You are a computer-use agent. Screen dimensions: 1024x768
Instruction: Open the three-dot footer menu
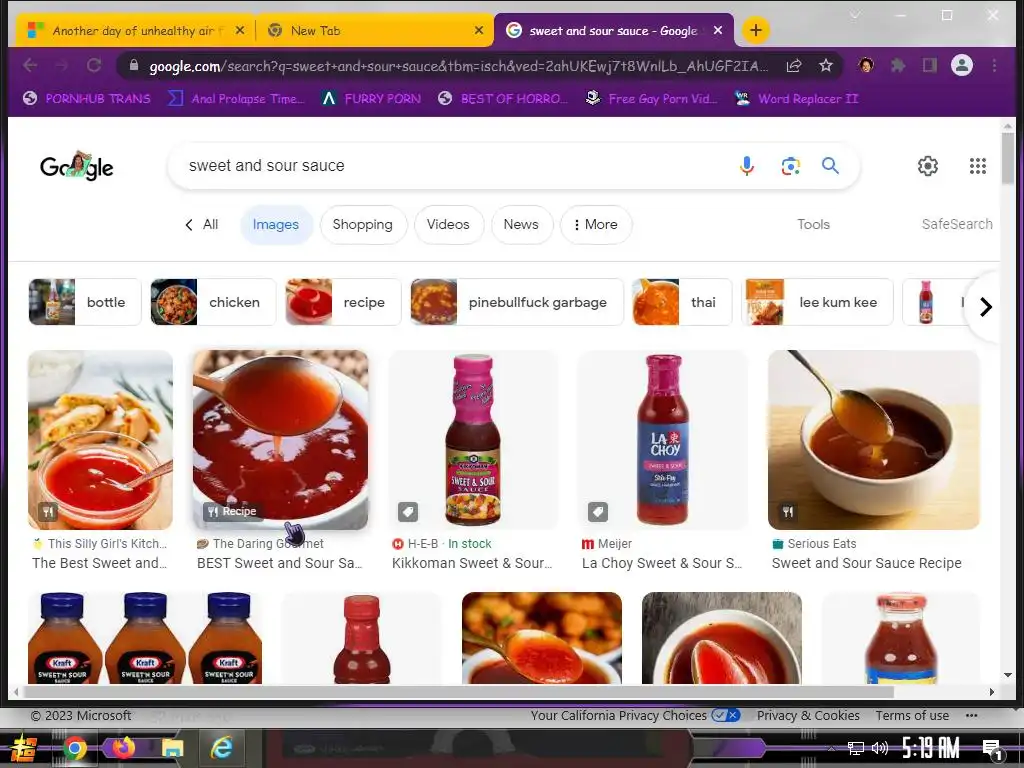[x=972, y=715]
